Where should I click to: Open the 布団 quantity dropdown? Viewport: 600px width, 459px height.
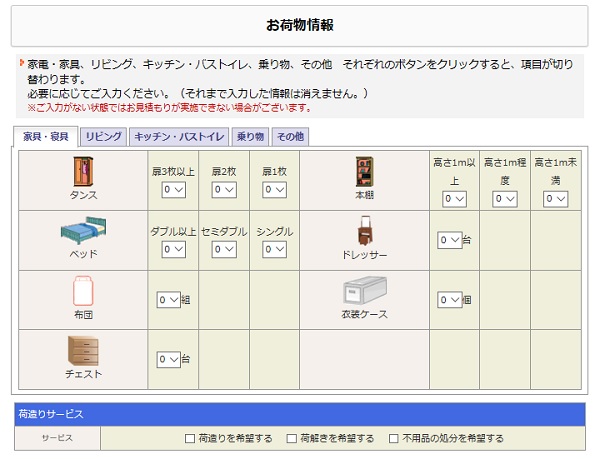167,300
